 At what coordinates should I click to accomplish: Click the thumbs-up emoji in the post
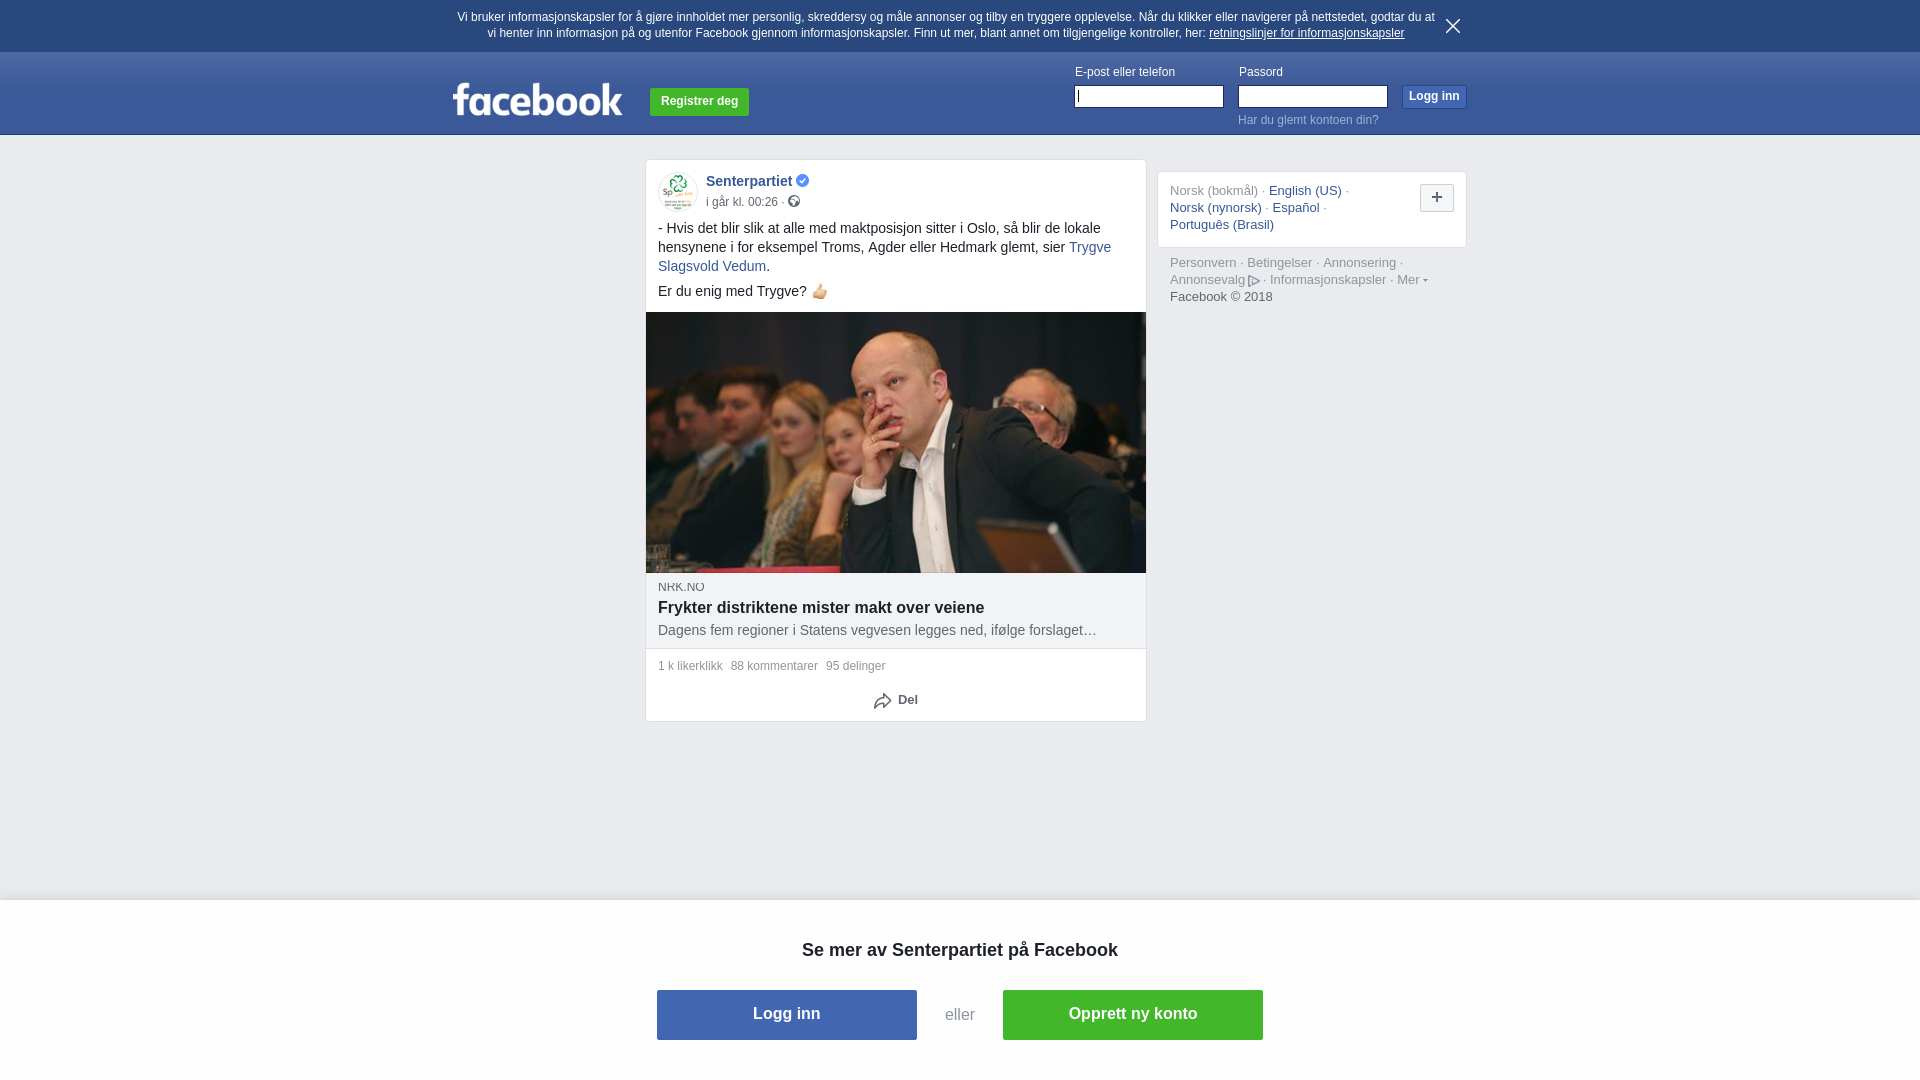pos(820,291)
